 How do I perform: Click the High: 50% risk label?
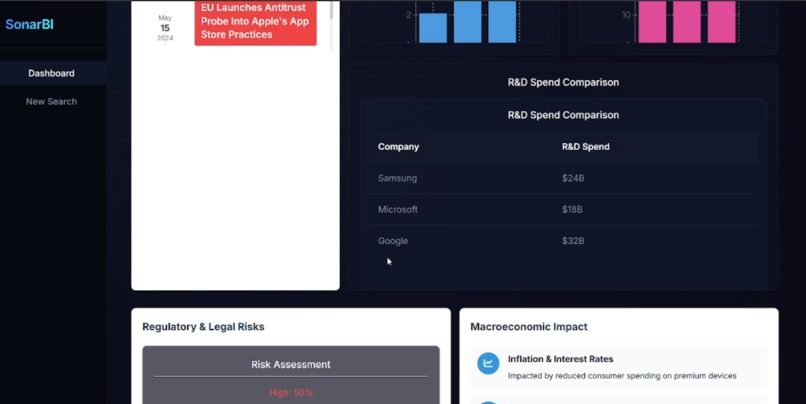tap(291, 393)
